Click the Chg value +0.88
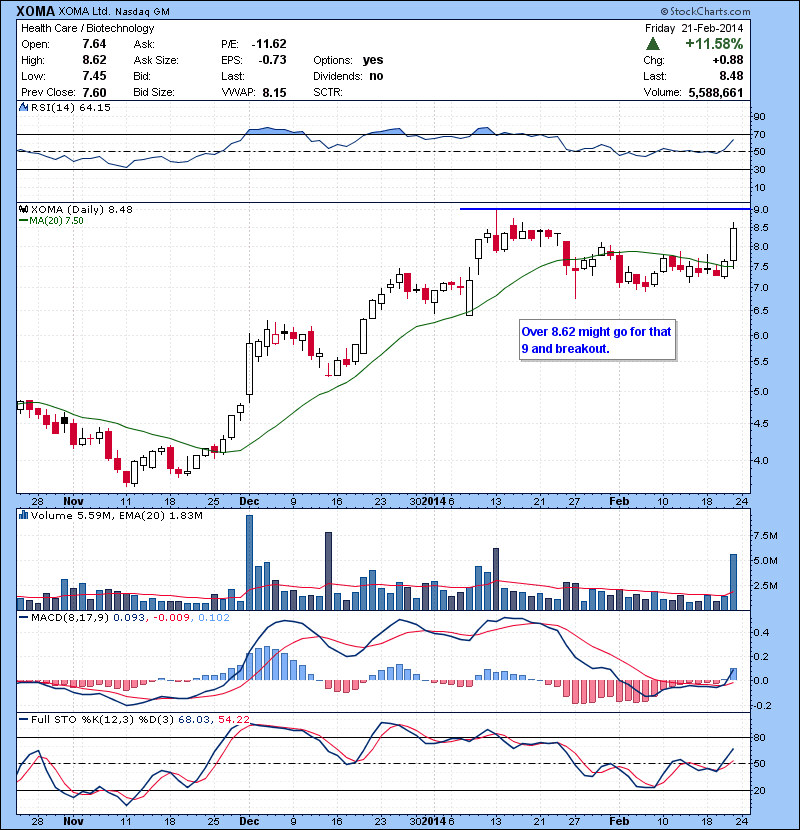Viewport: 800px width, 830px height. pos(727,60)
